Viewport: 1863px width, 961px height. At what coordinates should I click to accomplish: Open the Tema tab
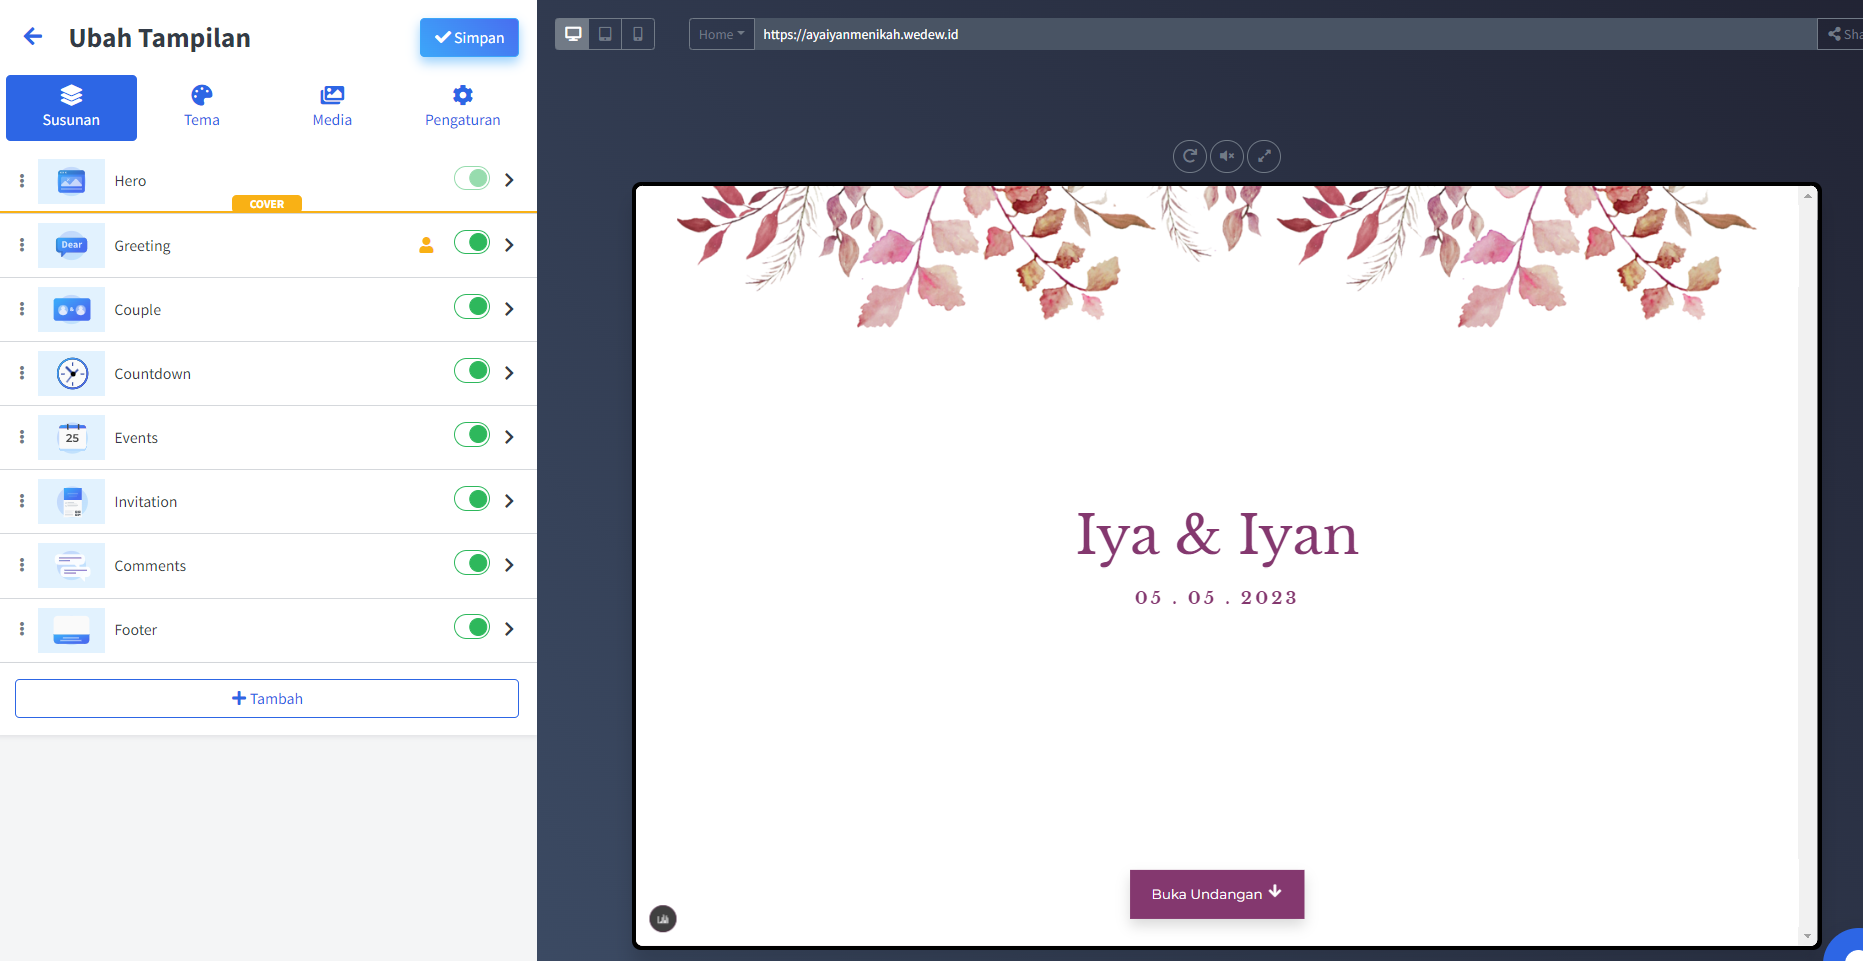click(202, 107)
